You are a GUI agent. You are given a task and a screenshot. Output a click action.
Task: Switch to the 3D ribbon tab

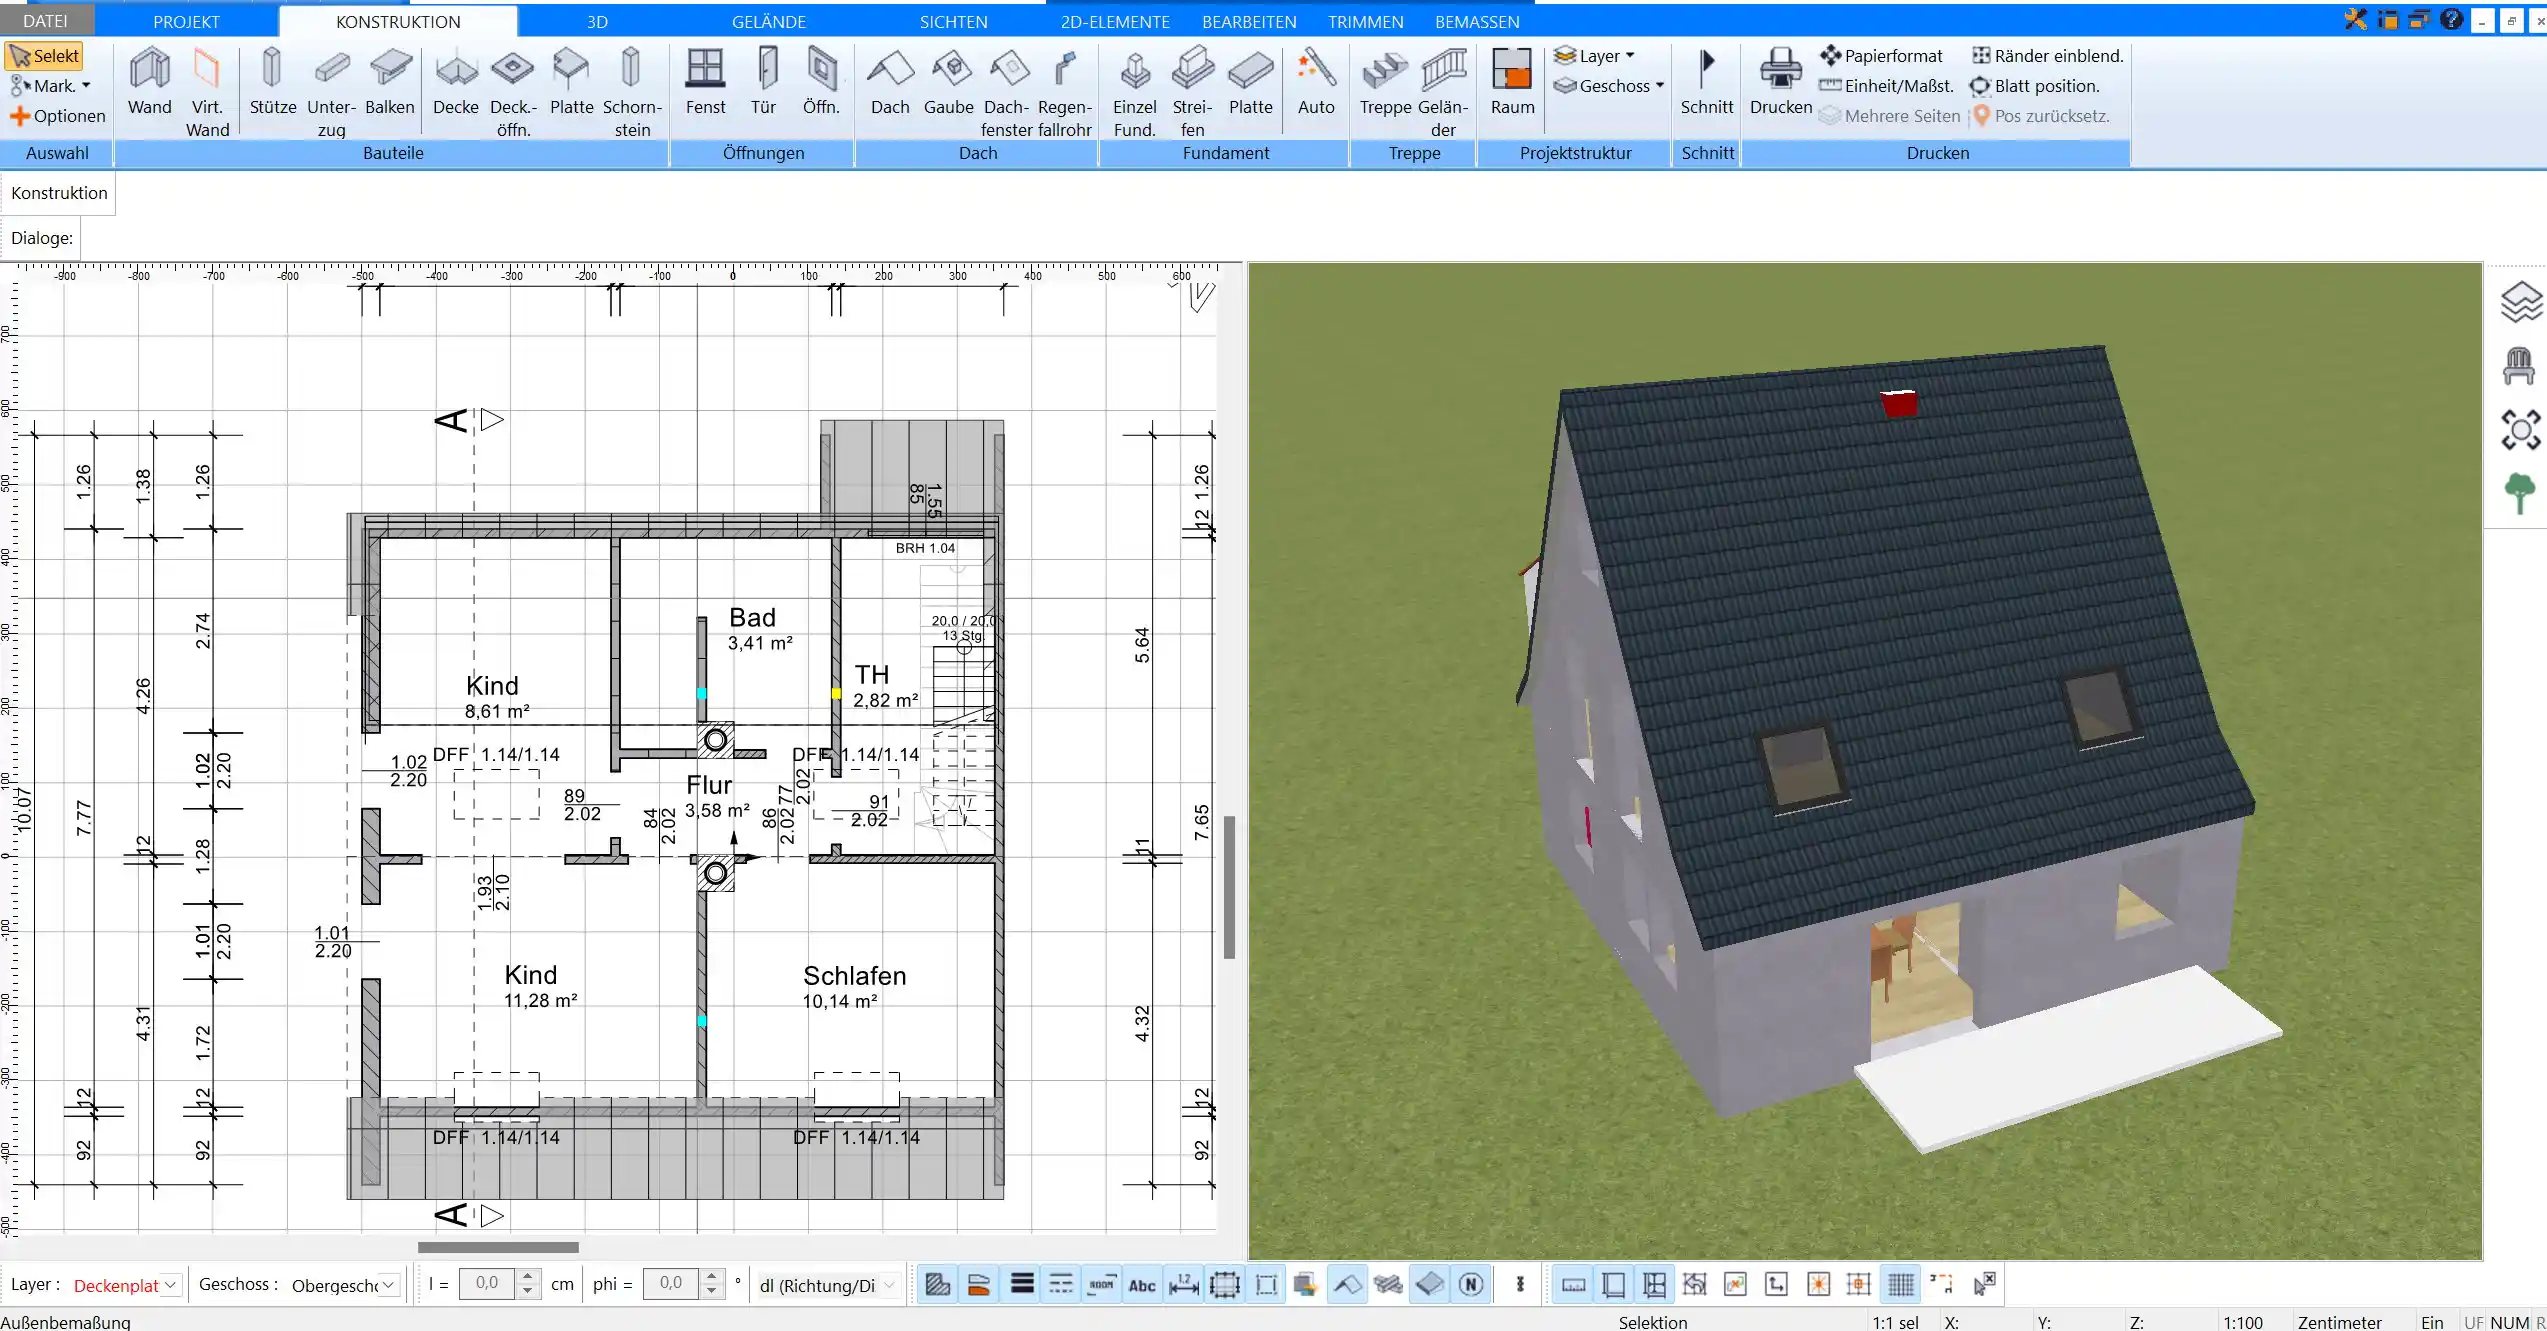point(597,21)
